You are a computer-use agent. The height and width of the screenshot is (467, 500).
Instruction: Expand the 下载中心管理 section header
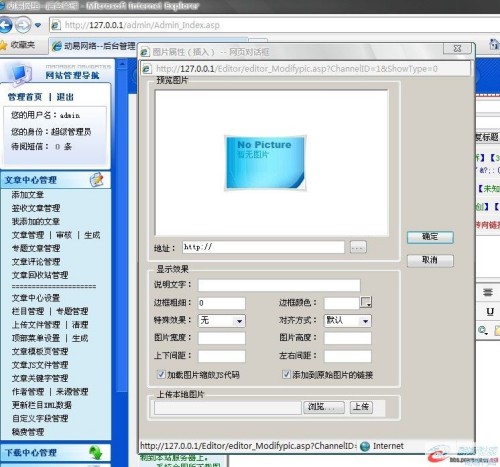pyautogui.click(x=55, y=453)
